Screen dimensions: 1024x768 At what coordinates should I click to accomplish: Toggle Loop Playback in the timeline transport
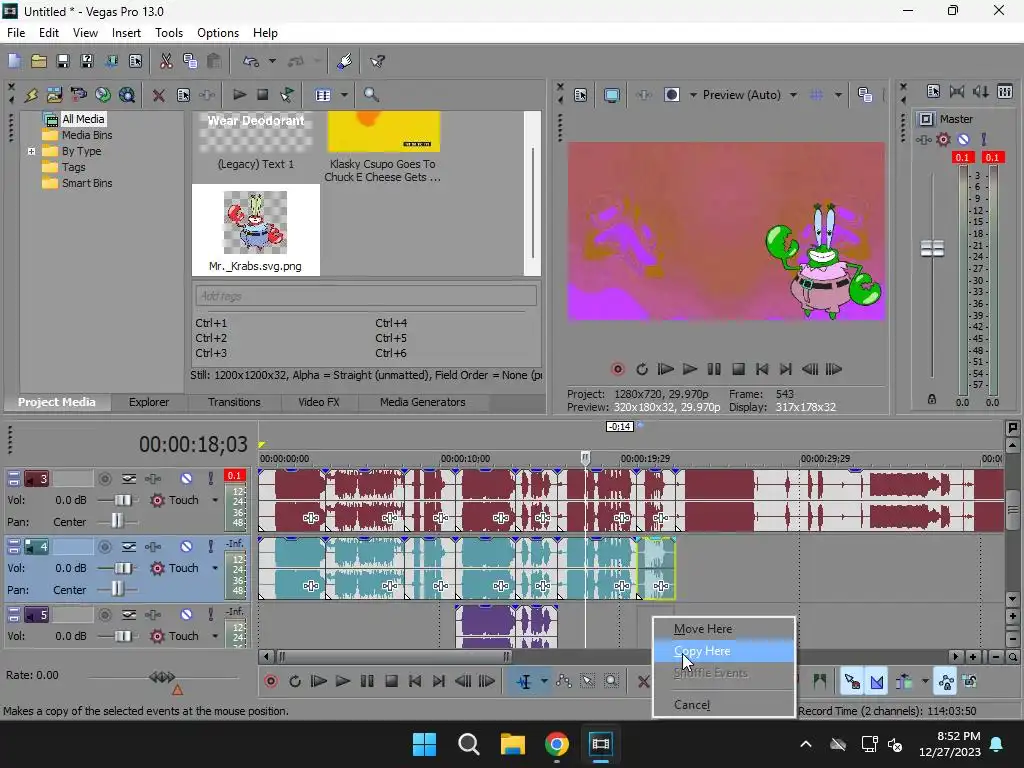point(295,681)
